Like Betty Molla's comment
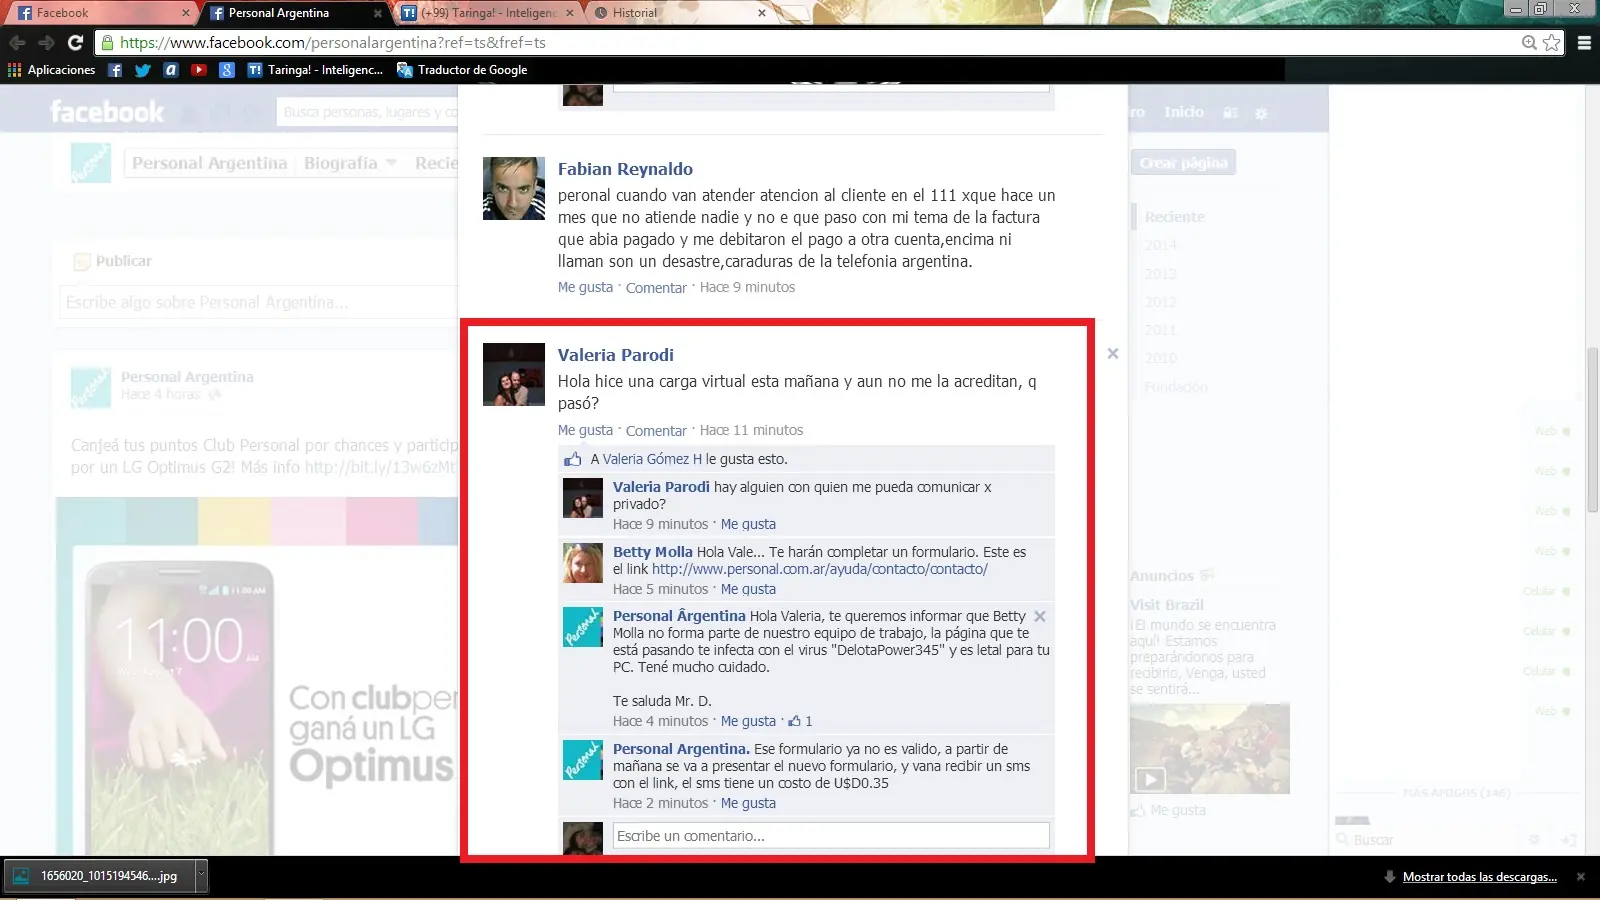 [x=748, y=589]
